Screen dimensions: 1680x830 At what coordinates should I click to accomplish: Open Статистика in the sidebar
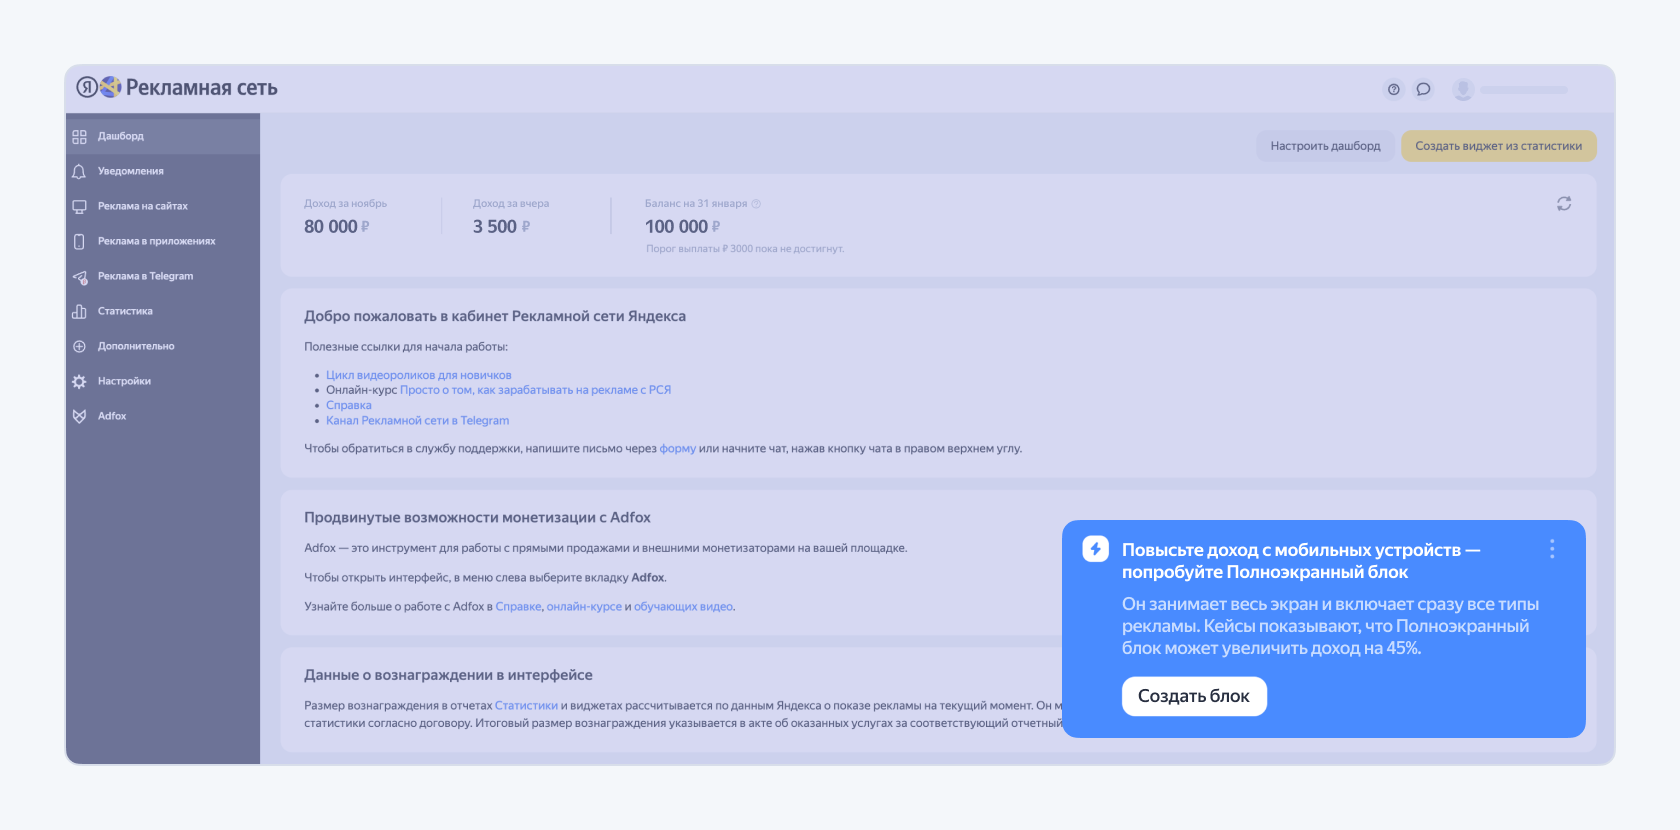click(163, 311)
